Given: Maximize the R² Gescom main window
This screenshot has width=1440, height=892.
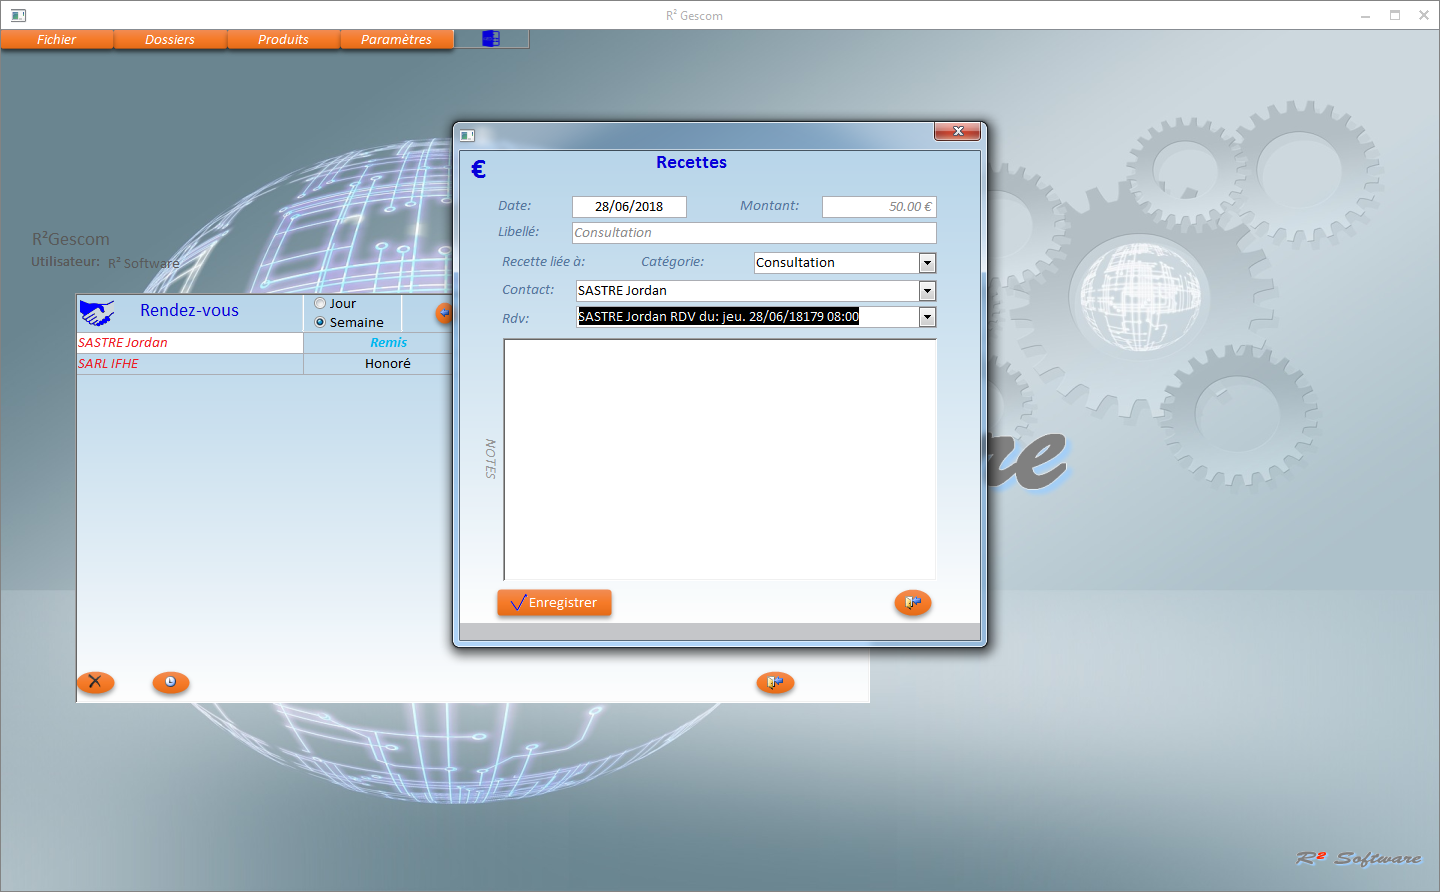Looking at the screenshot, I should [1395, 15].
